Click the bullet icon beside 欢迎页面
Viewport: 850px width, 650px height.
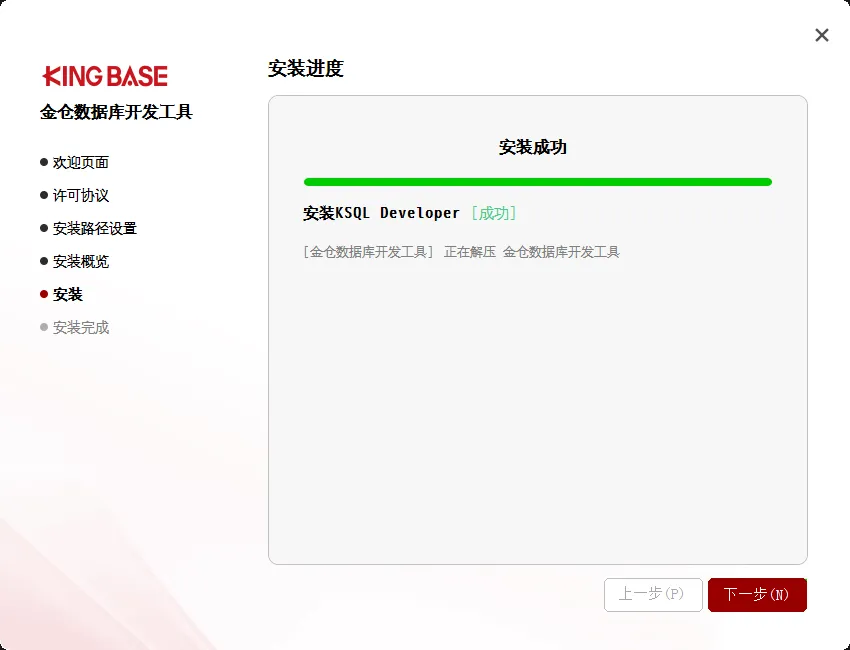coord(42,162)
